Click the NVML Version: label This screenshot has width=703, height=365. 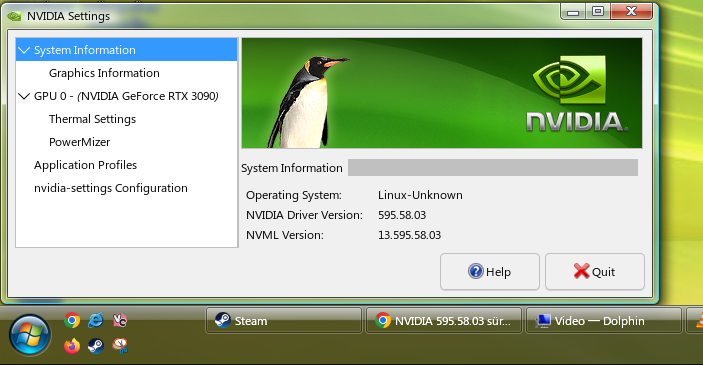[x=285, y=235]
